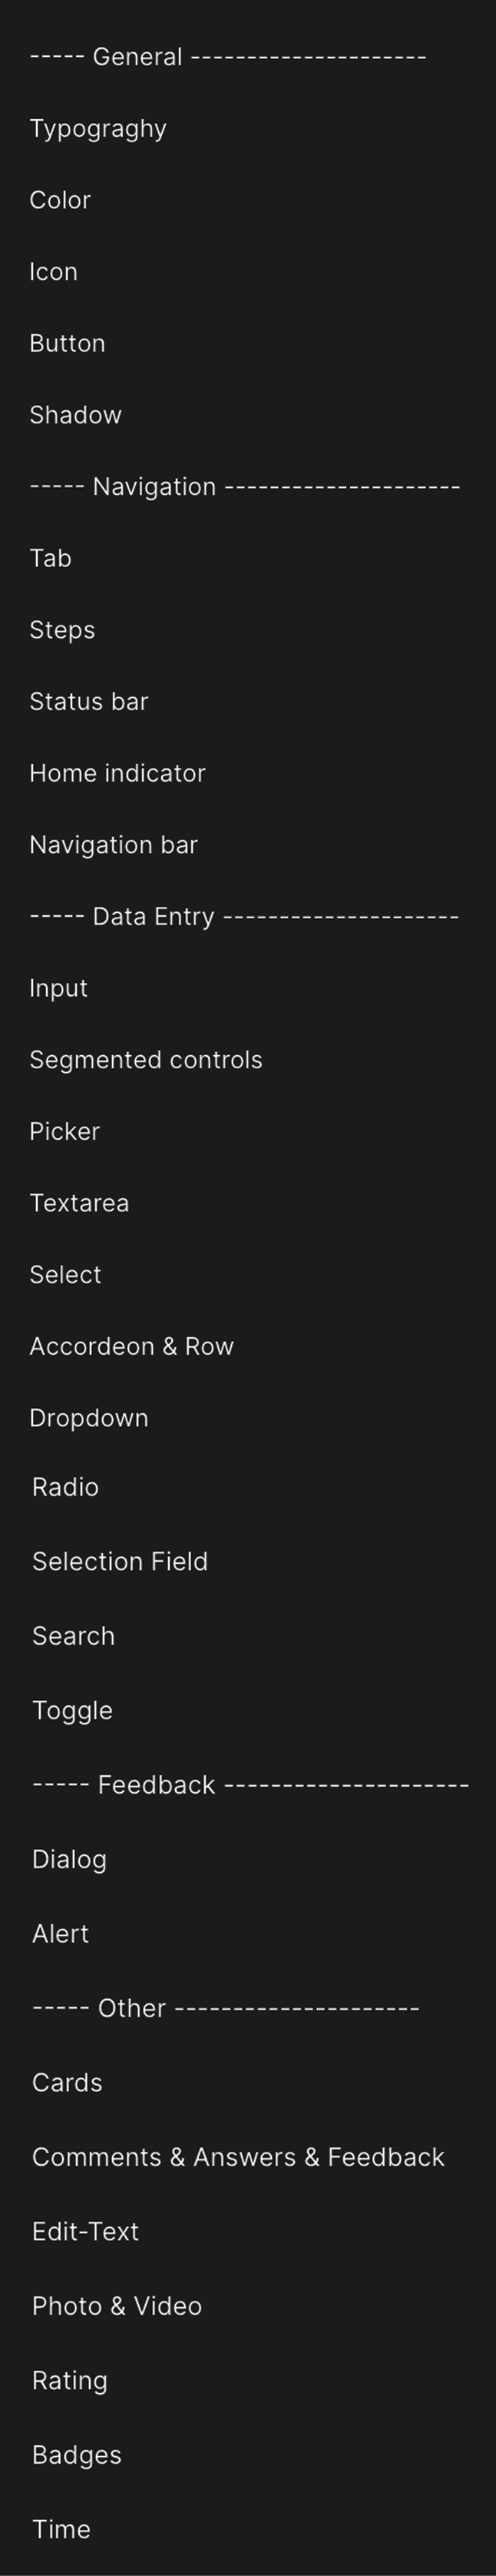The image size is (496, 2576).
Task: Go to Home indicator page
Action: [x=117, y=773]
